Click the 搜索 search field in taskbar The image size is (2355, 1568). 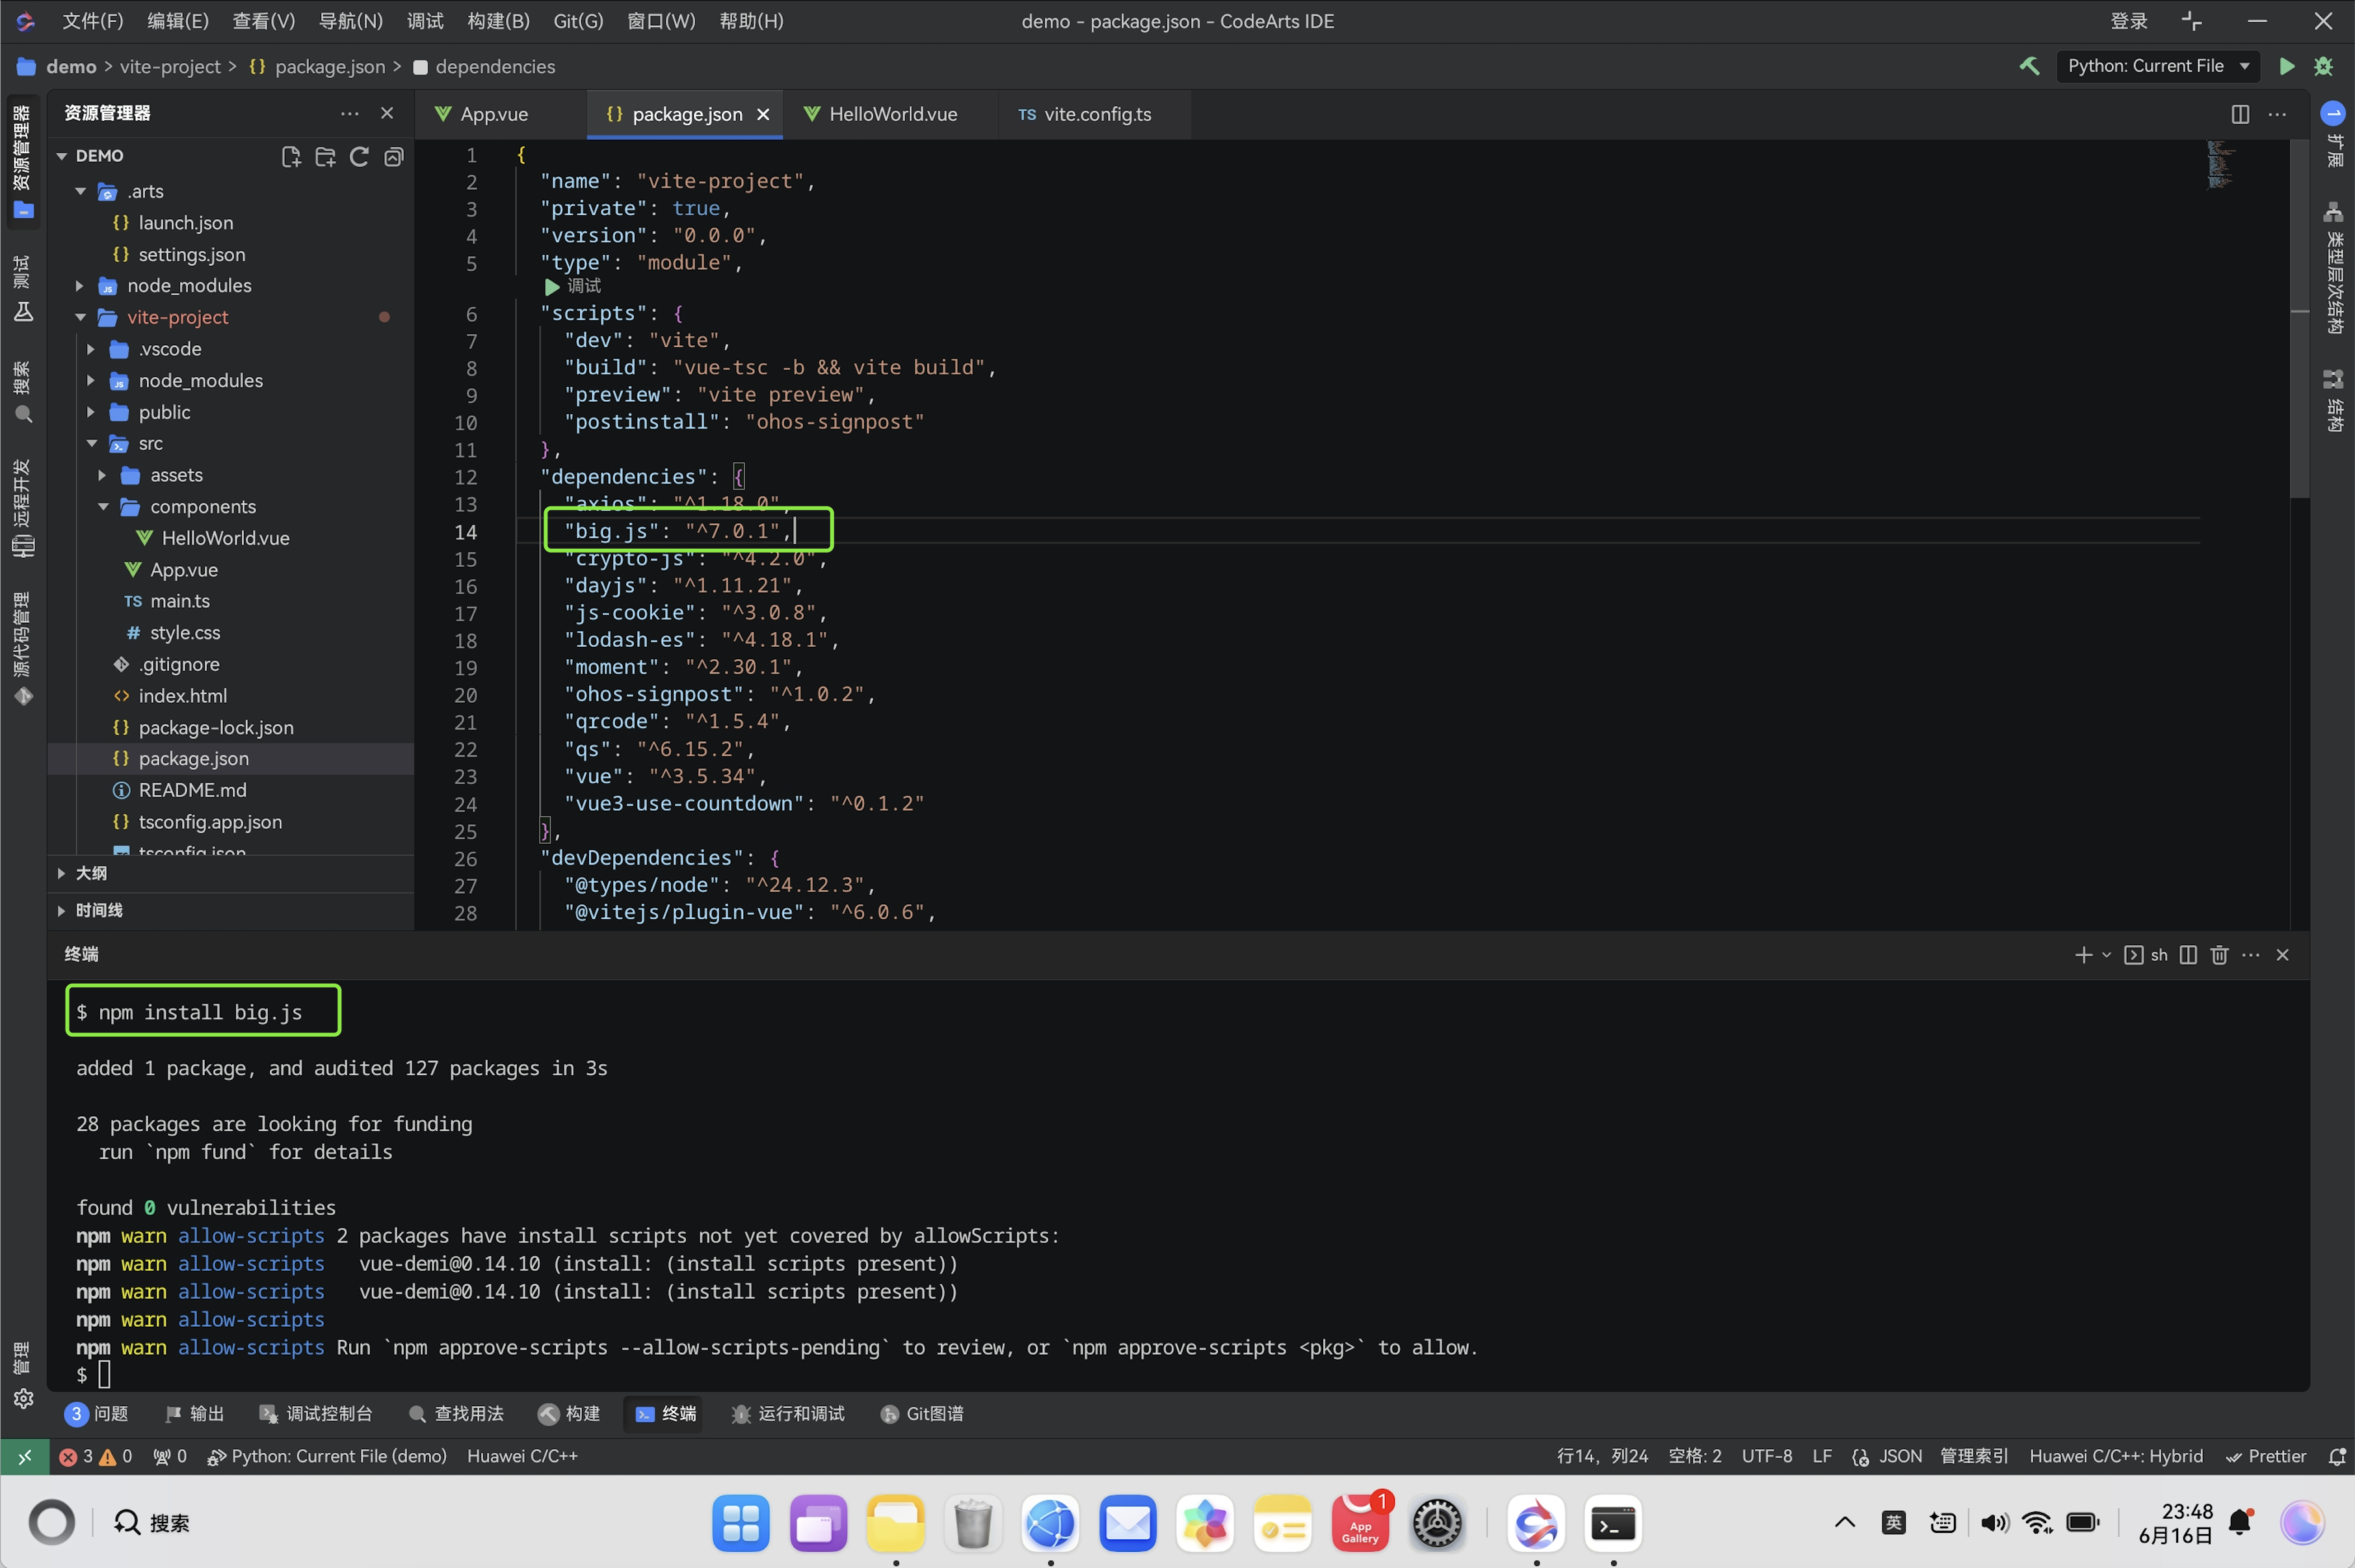(152, 1523)
